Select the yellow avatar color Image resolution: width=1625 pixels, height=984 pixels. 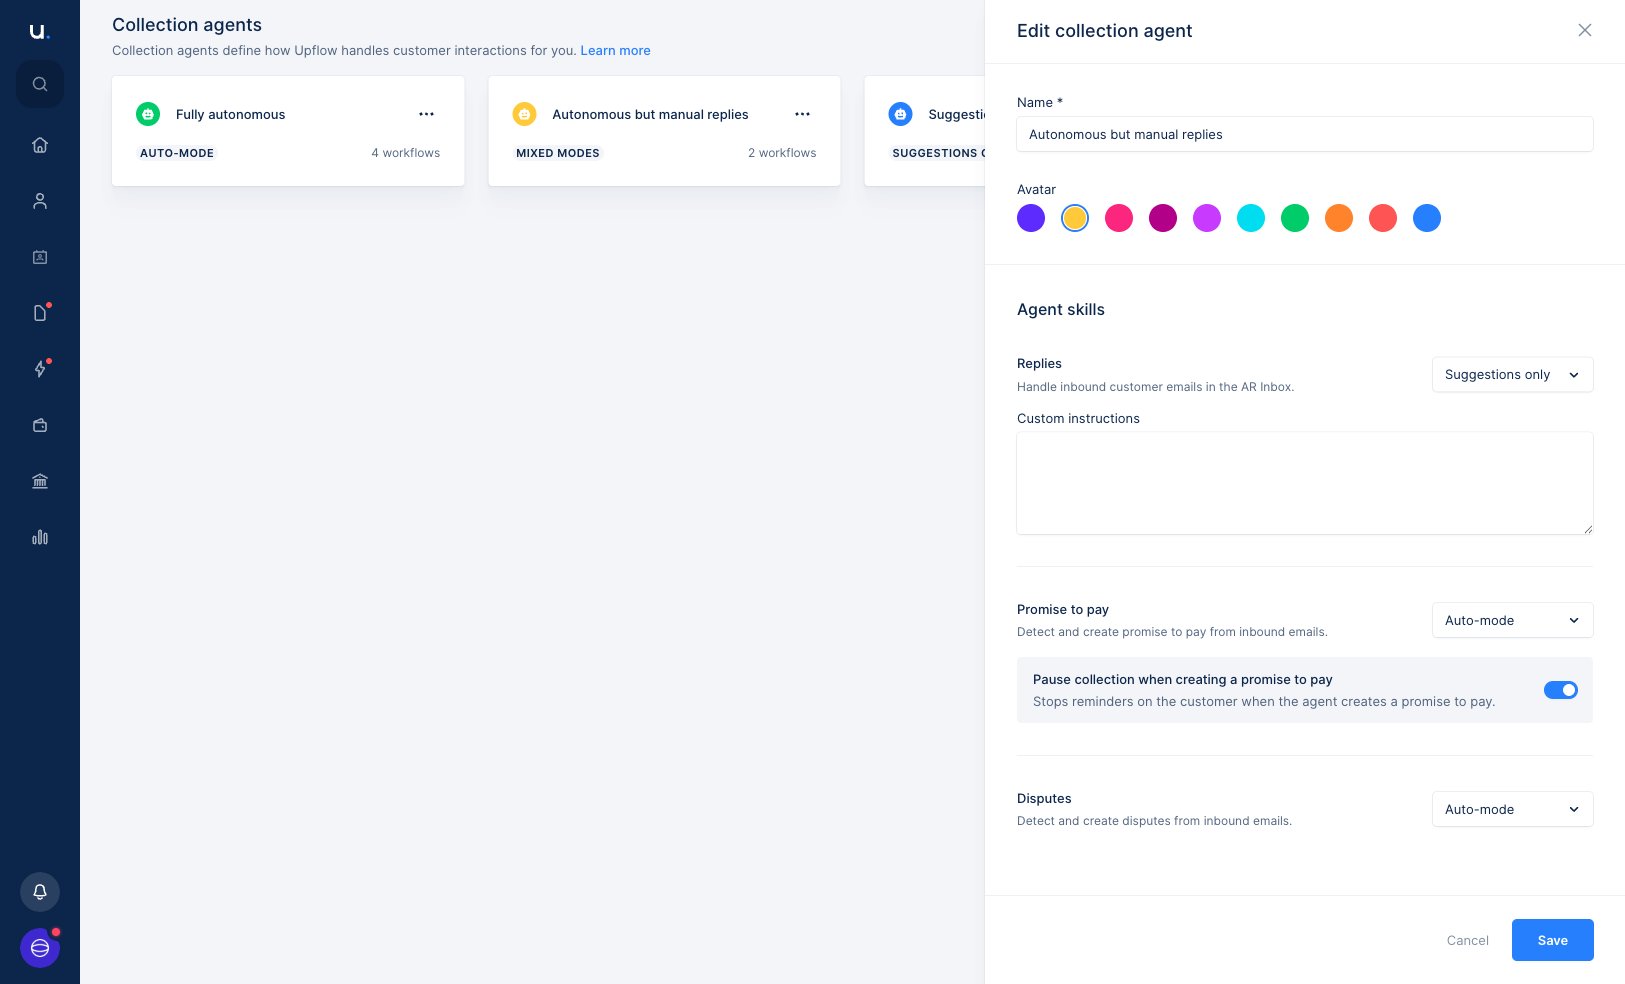pyautogui.click(x=1075, y=218)
